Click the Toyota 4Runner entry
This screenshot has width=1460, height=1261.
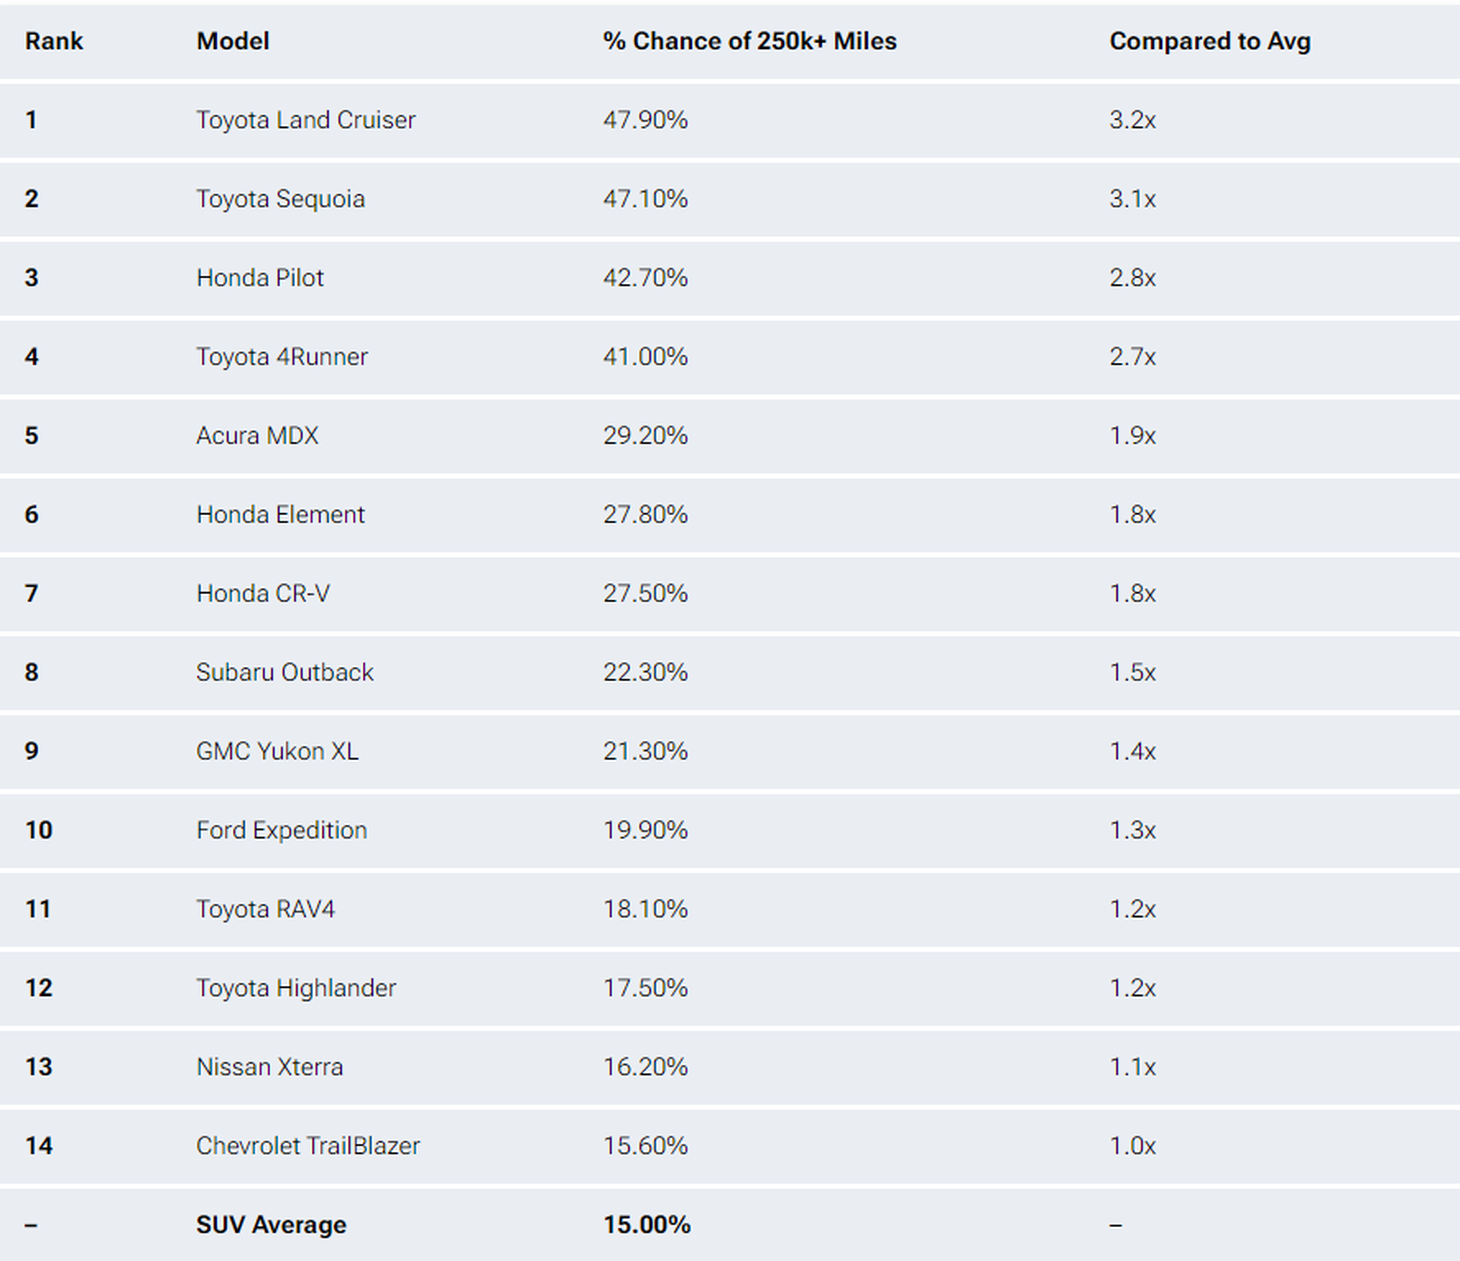[282, 357]
